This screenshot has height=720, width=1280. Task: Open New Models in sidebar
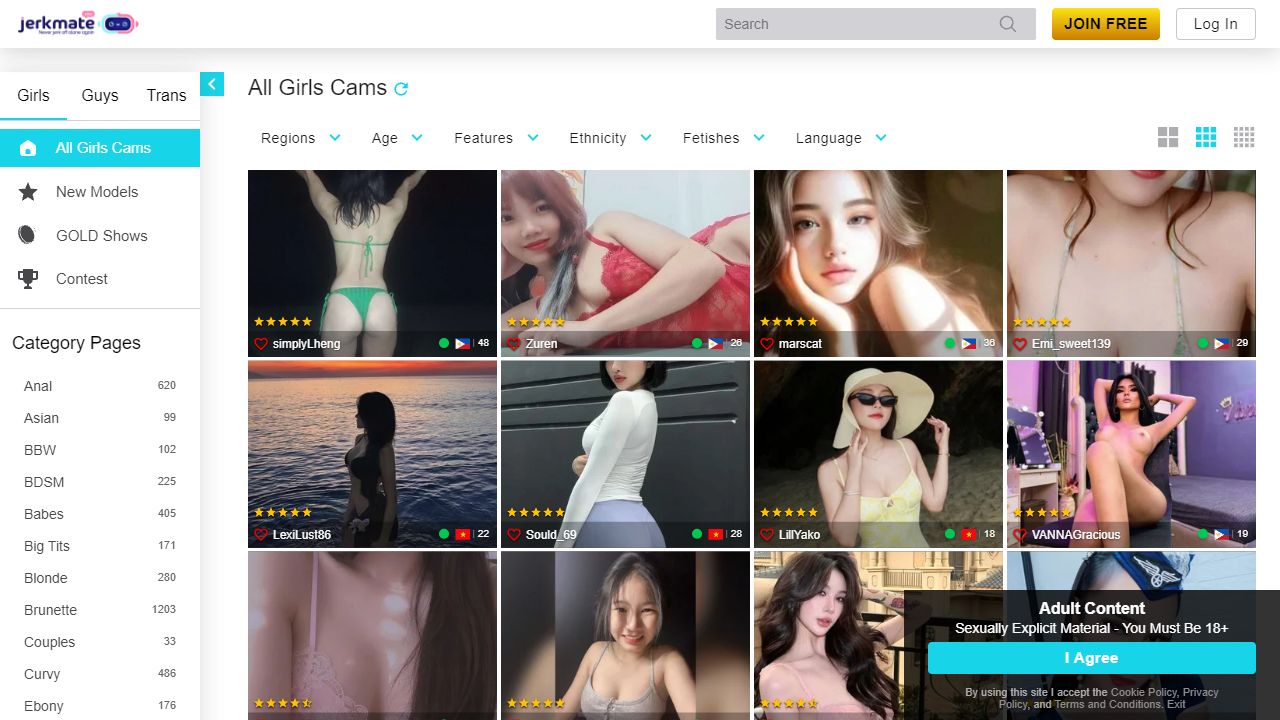[x=100, y=192]
